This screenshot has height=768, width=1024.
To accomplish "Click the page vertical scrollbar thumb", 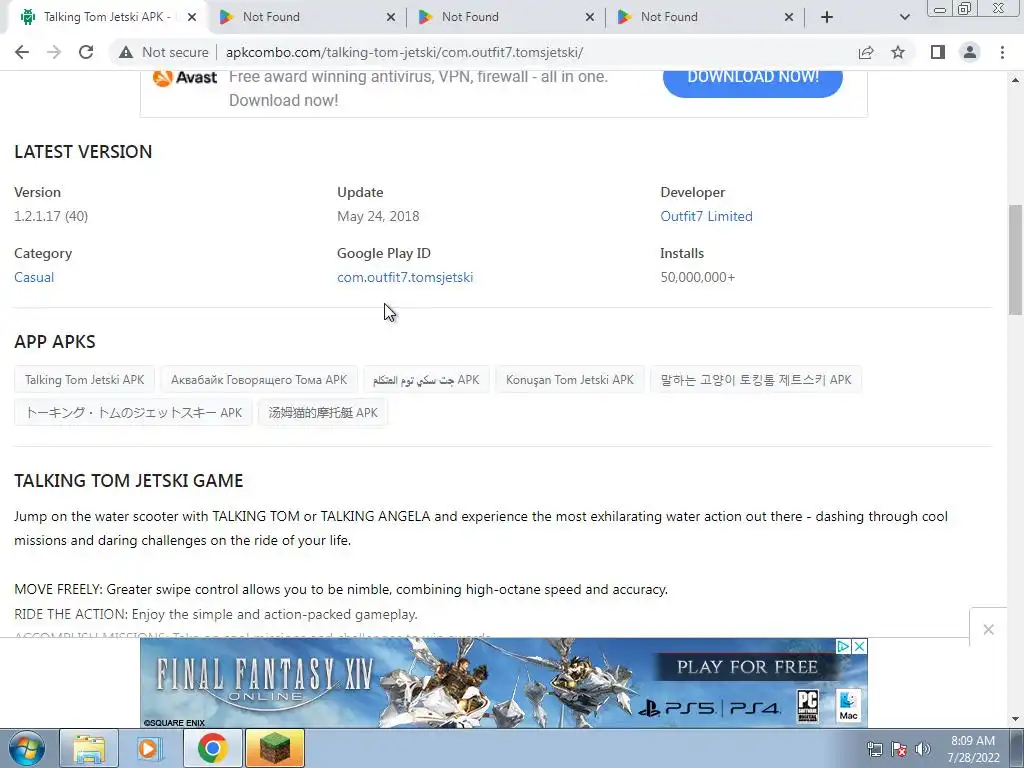I will pyautogui.click(x=1015, y=261).
